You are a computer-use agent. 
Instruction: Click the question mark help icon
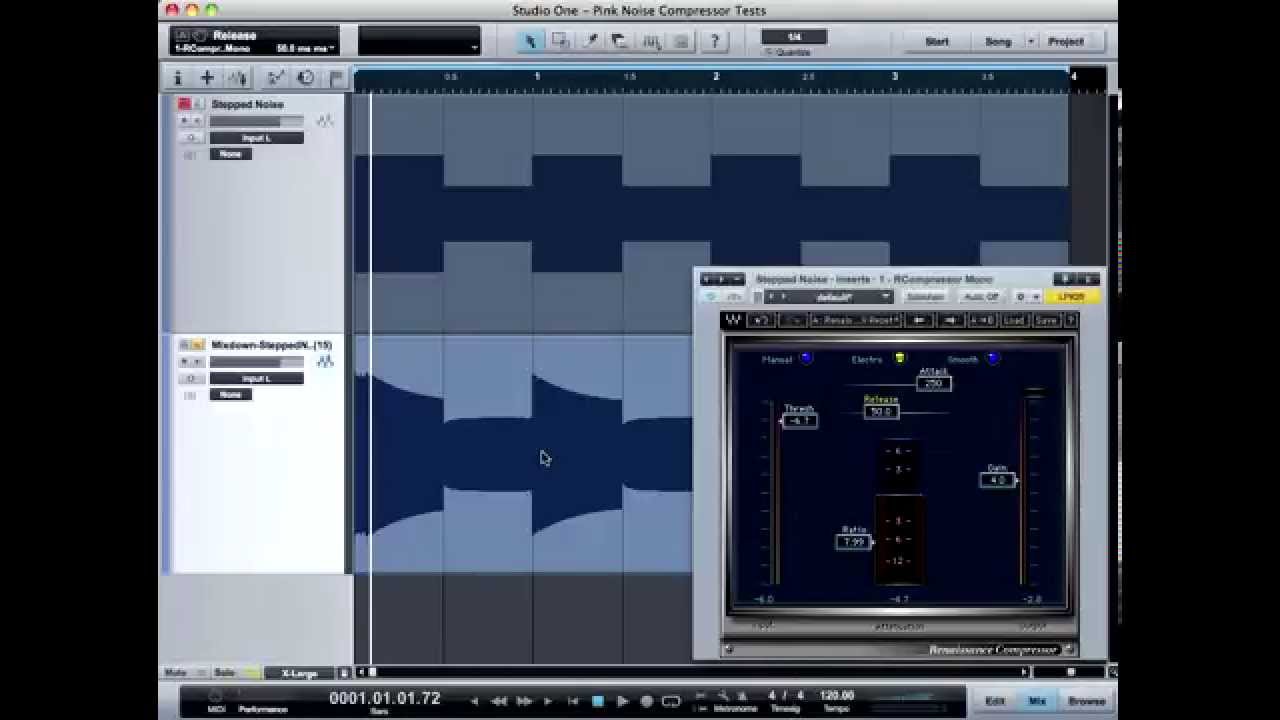pos(714,41)
